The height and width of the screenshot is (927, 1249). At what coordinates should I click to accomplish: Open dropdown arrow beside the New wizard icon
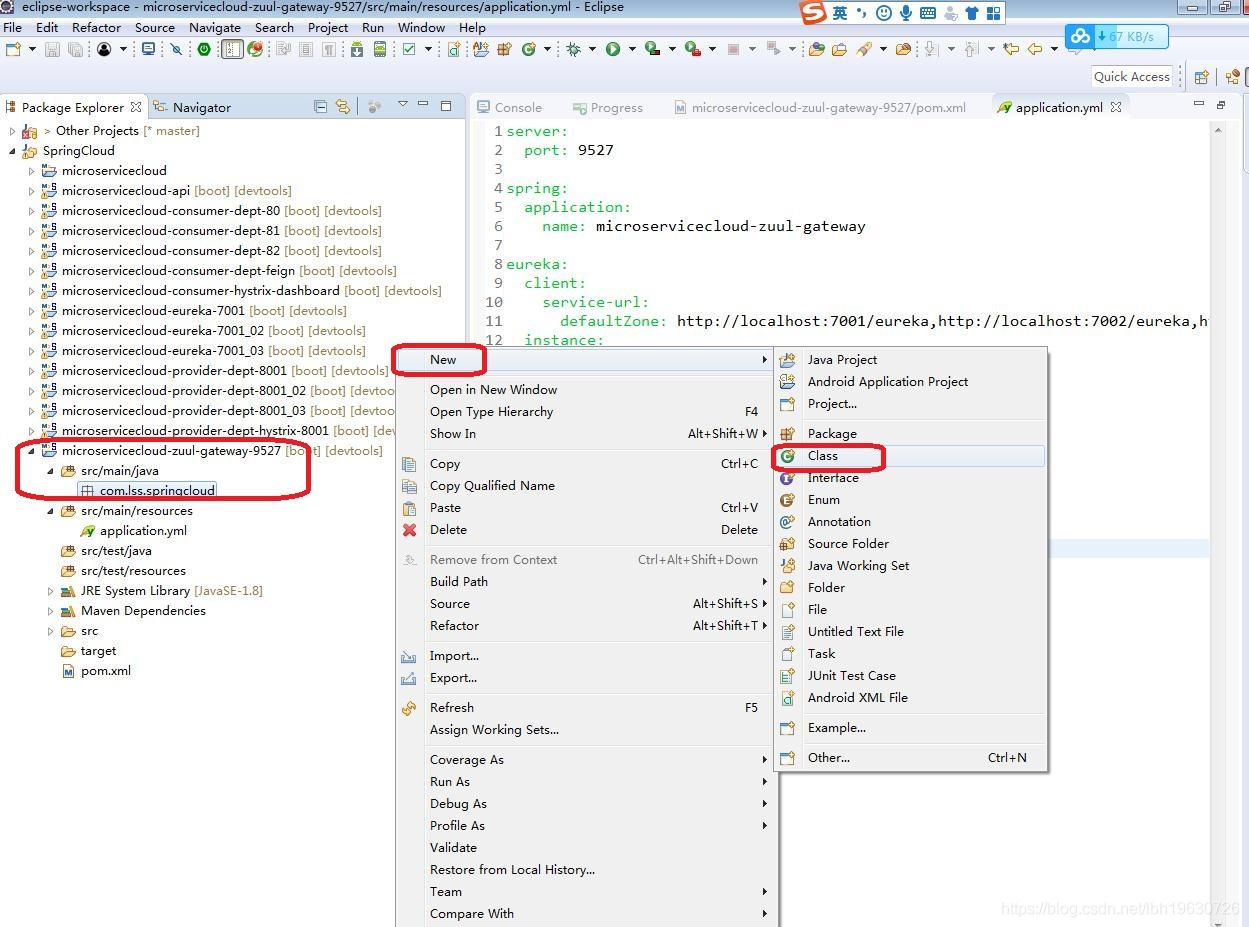32,49
